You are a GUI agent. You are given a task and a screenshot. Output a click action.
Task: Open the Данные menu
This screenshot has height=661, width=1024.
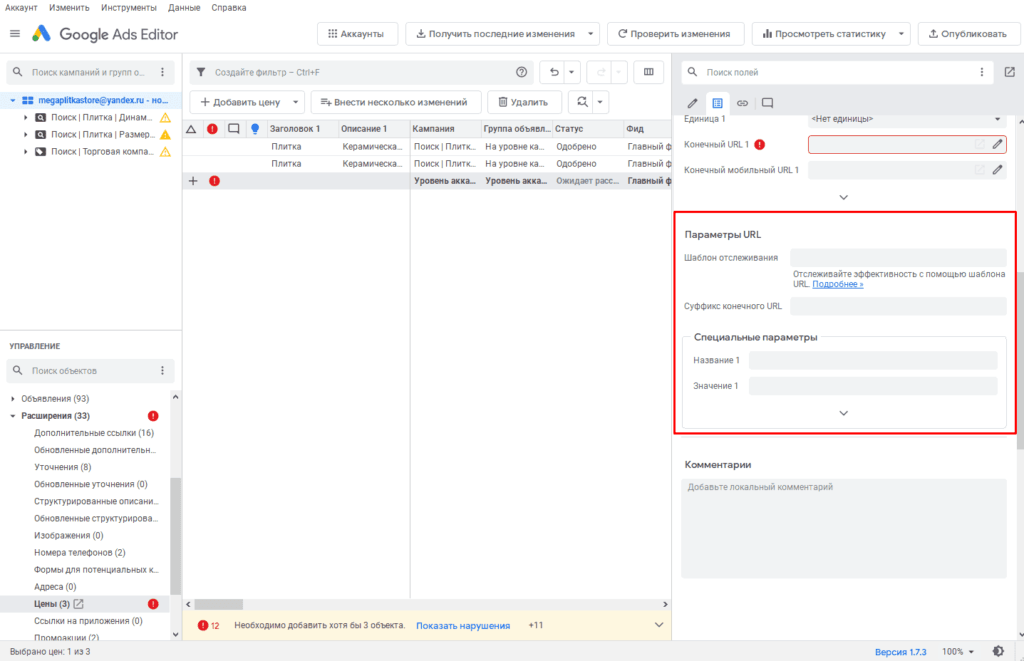point(184,8)
